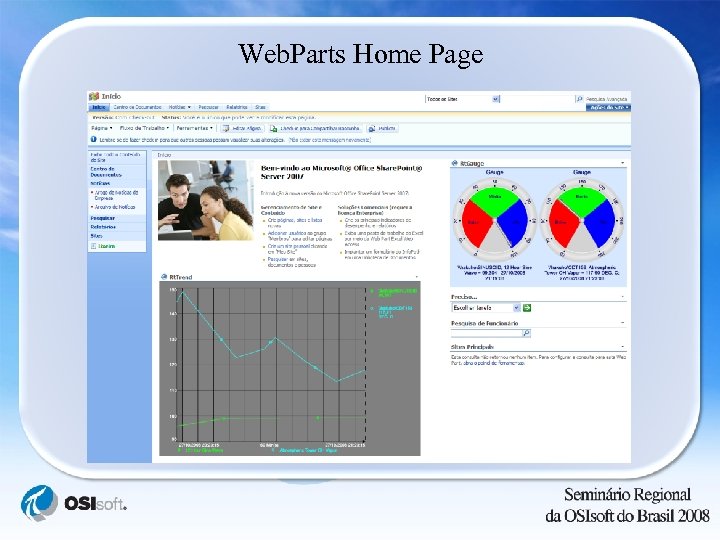The height and width of the screenshot is (540, 720).
Task: Click the blue info icon in message bar
Action: [x=94, y=140]
